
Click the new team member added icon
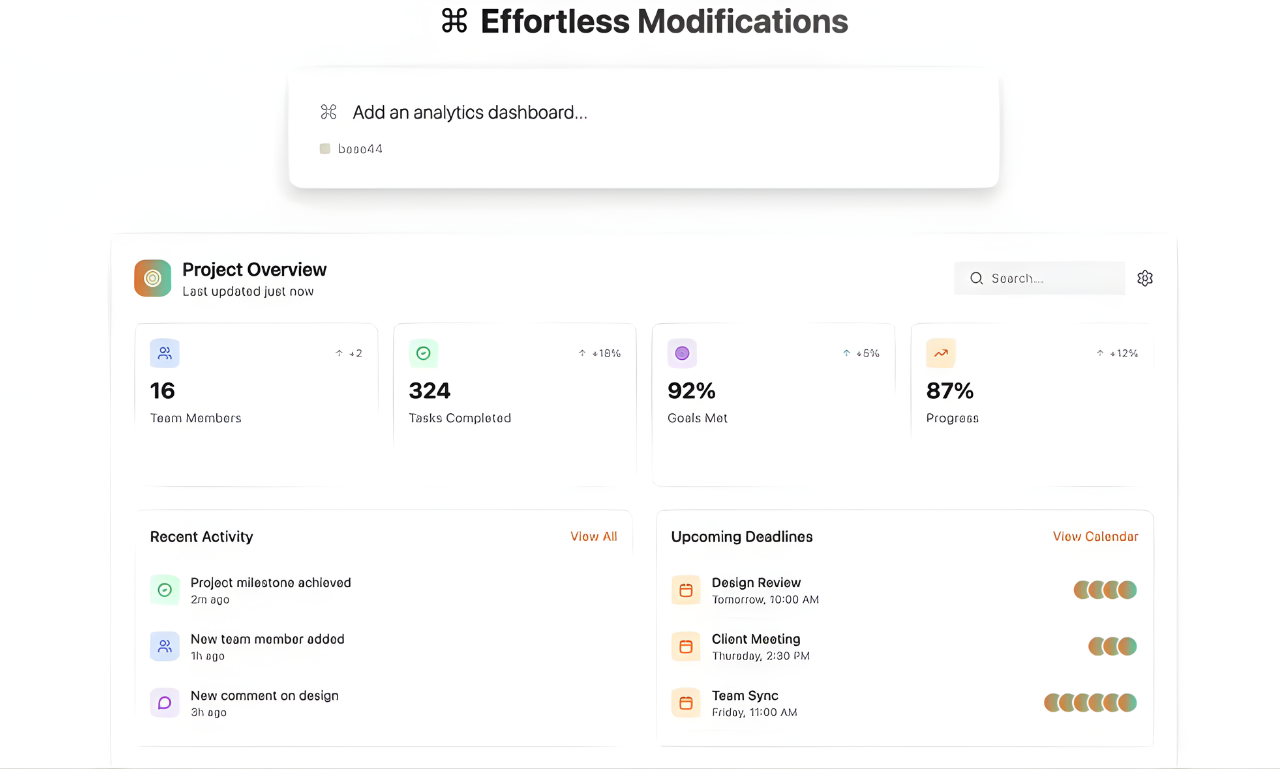[165, 646]
